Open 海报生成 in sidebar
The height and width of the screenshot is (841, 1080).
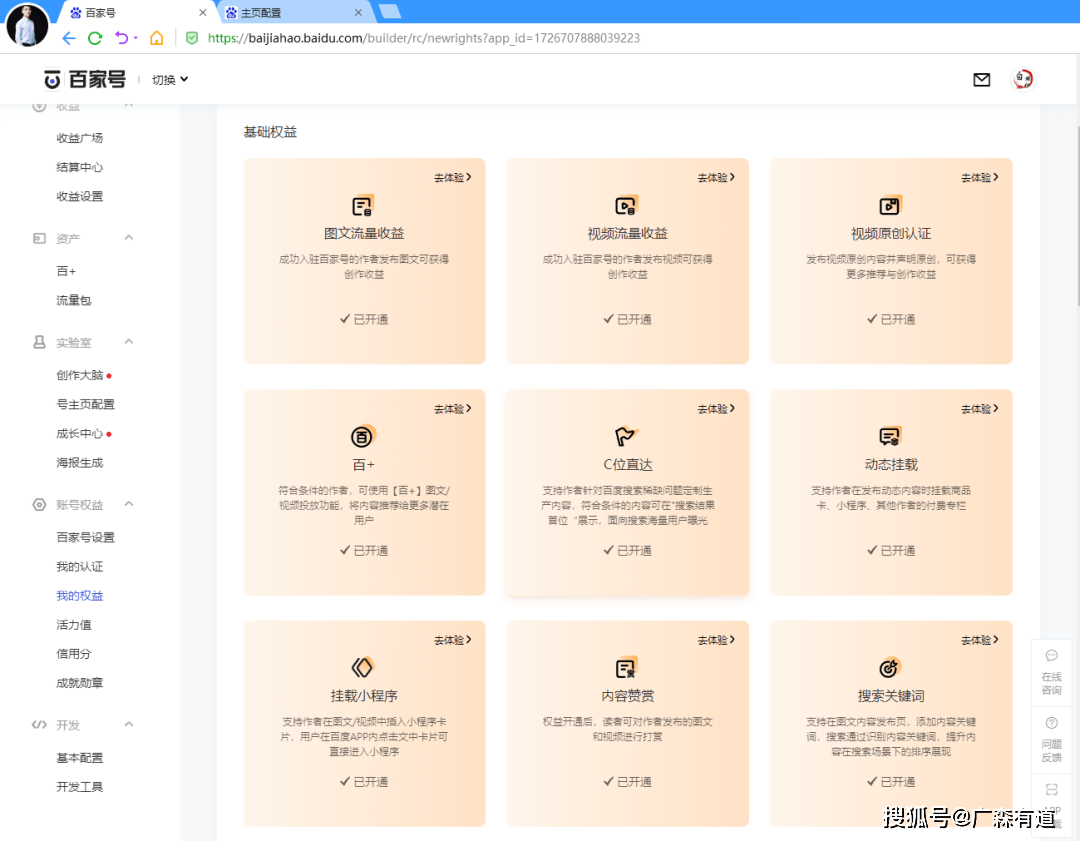coord(80,463)
